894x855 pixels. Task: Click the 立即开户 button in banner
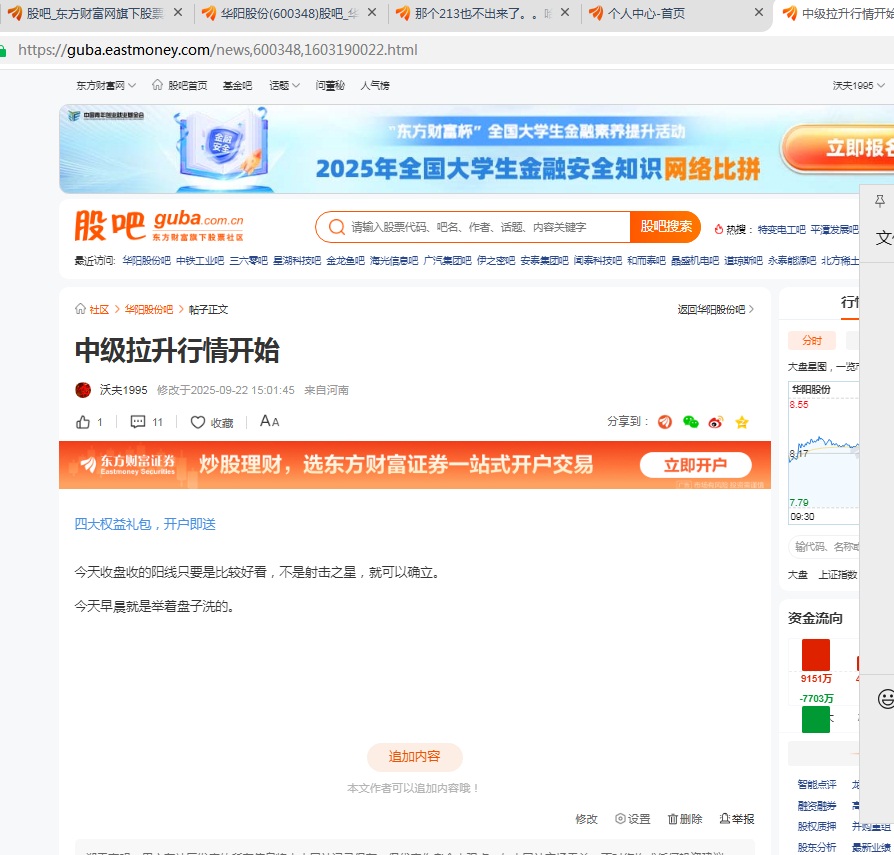695,465
